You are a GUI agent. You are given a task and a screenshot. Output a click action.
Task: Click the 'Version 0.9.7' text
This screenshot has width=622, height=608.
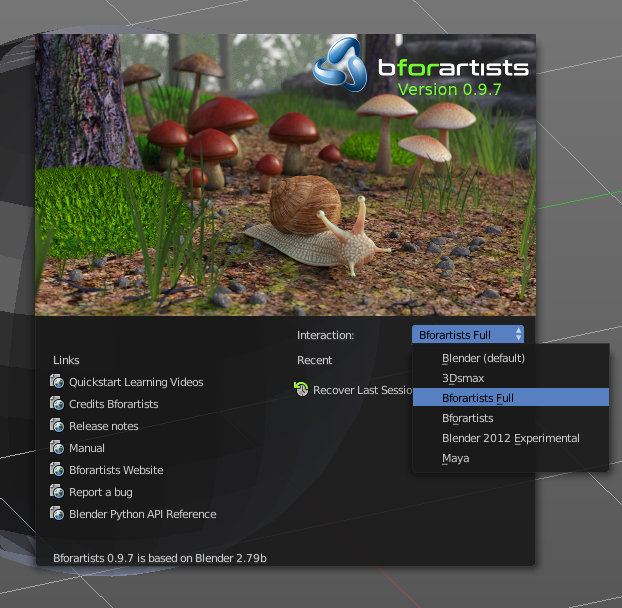449,89
